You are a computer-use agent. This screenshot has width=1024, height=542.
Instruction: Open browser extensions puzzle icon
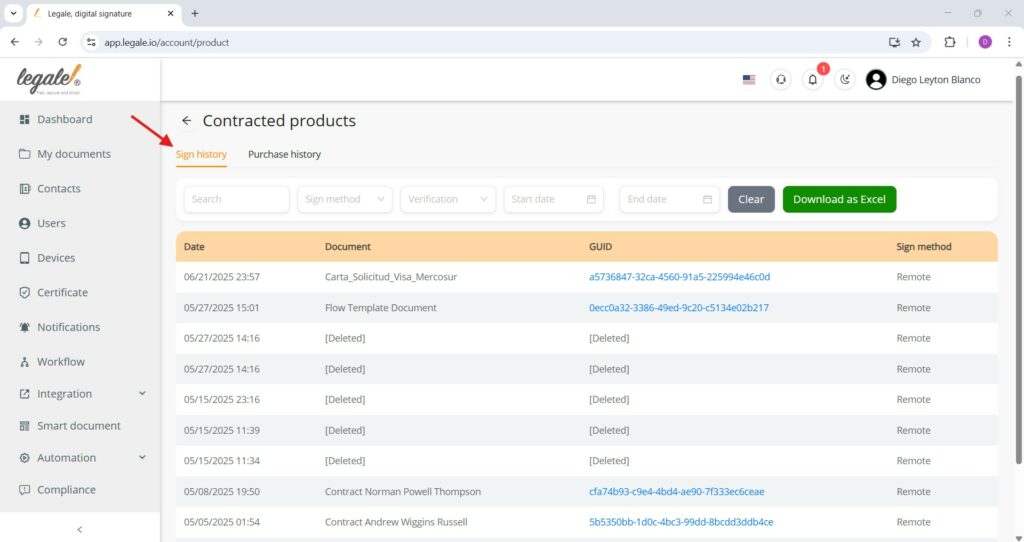(x=950, y=42)
